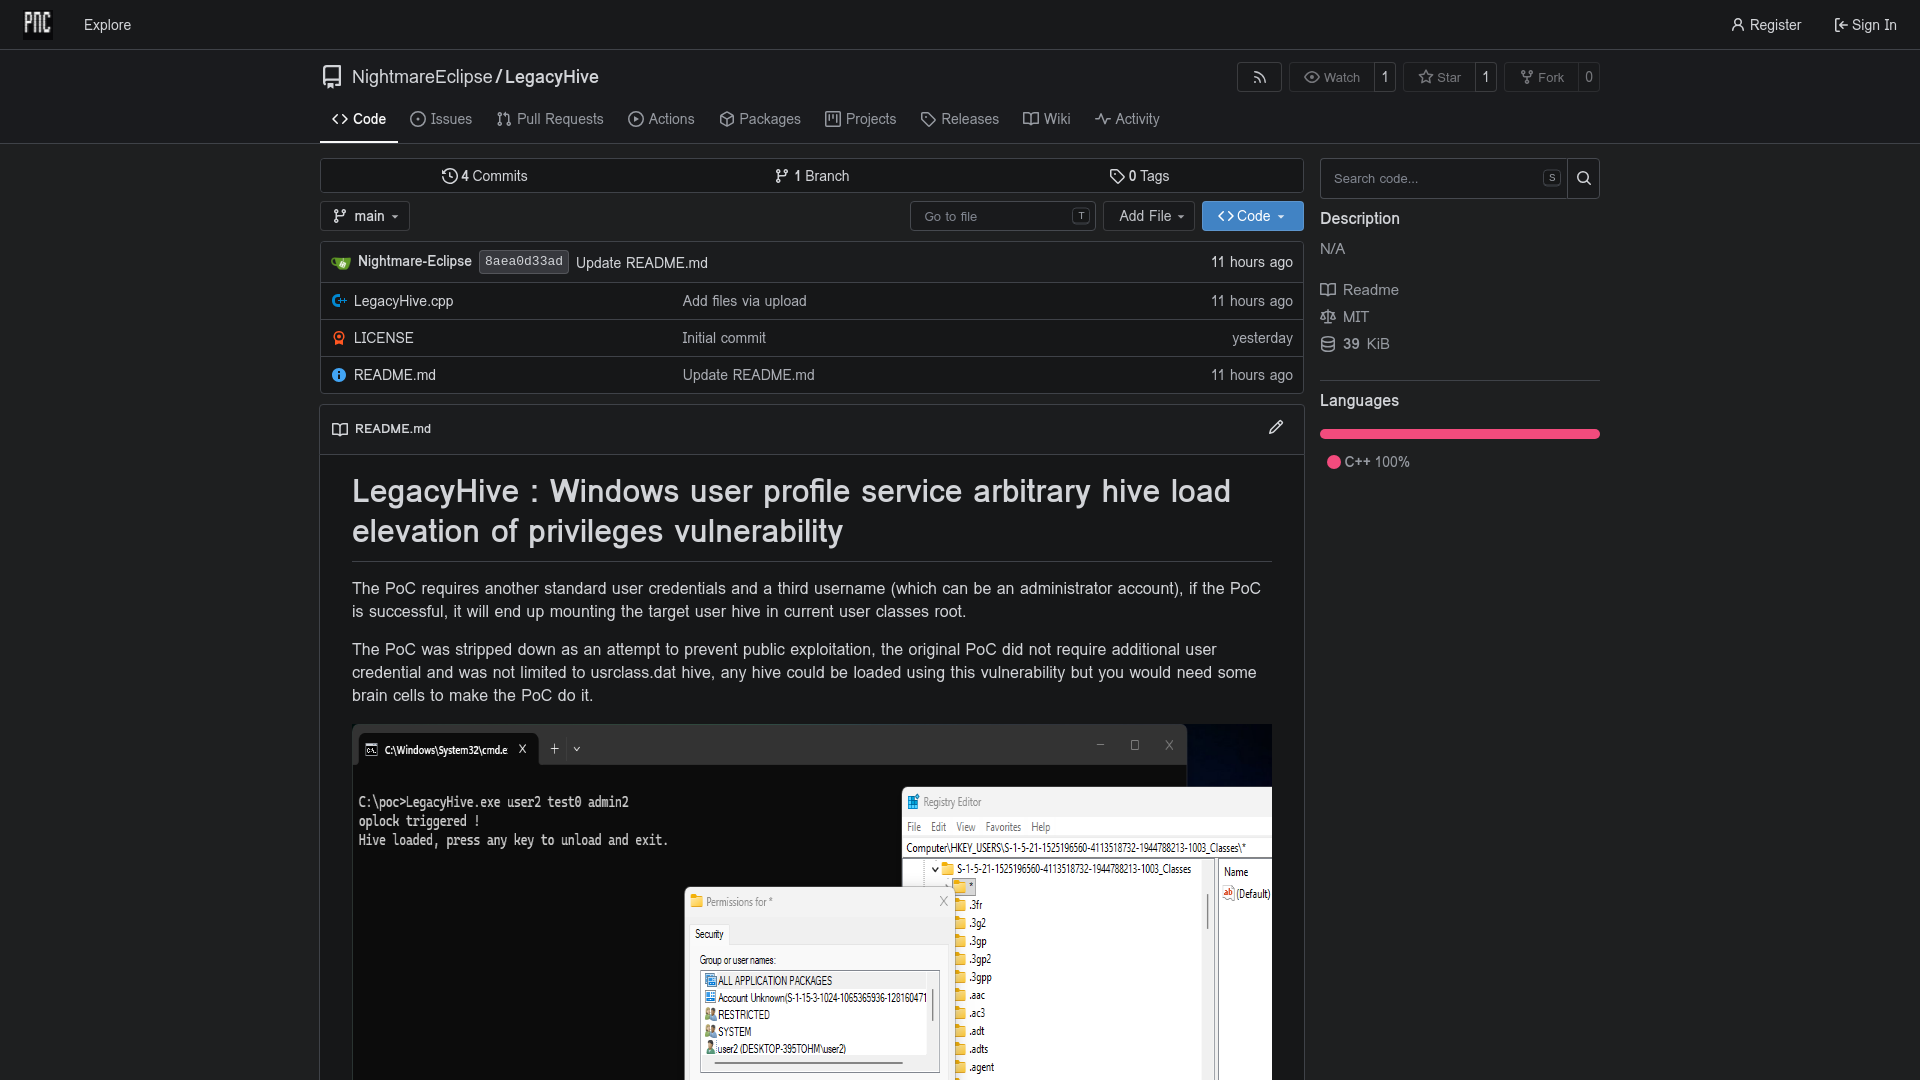Viewport: 1920px width, 1080px height.
Task: Open the Initial commit message link
Action: click(x=724, y=338)
